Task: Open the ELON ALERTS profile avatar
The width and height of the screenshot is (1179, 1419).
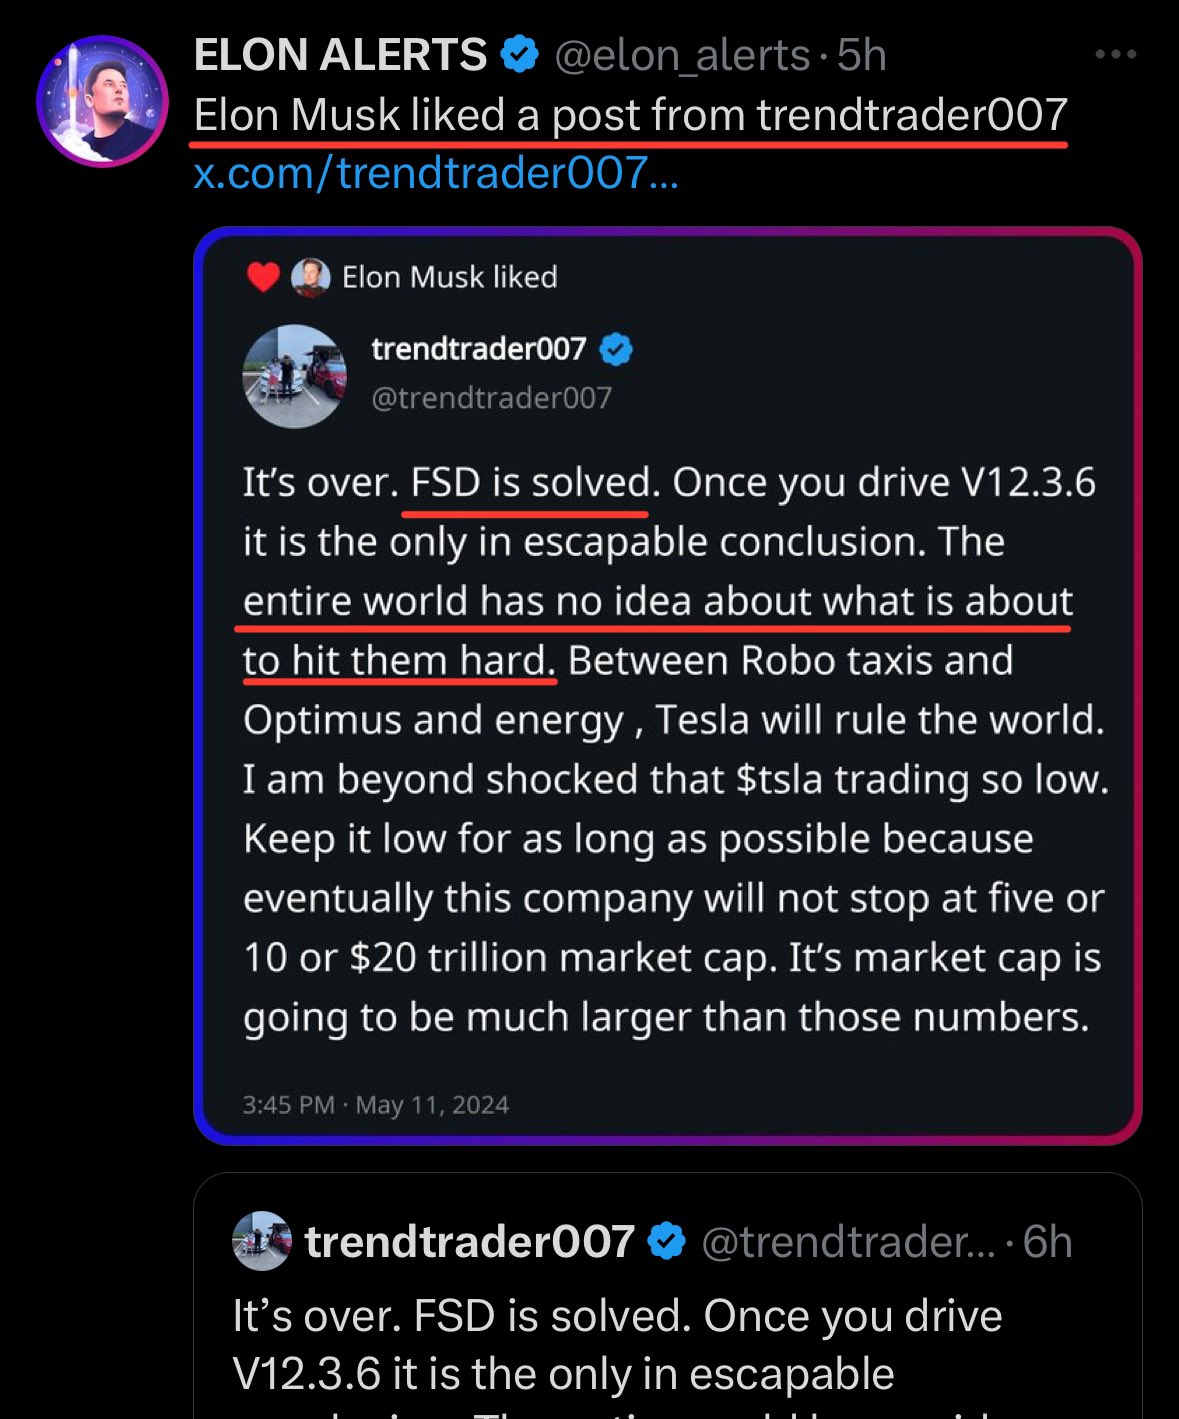Action: click(x=102, y=101)
